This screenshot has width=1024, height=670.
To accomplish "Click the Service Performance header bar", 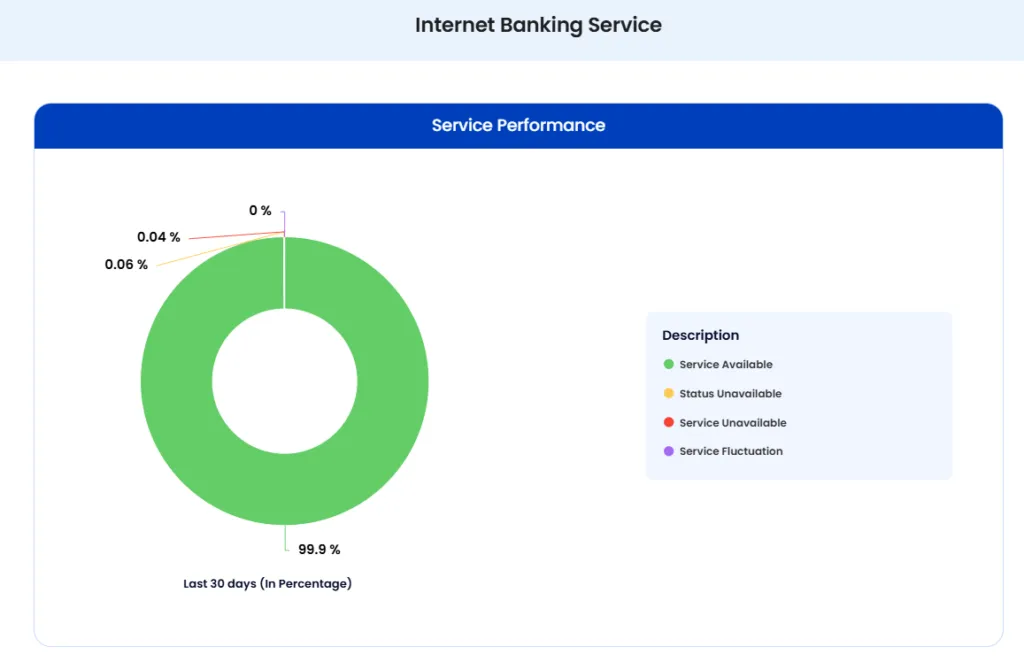I will pos(518,125).
